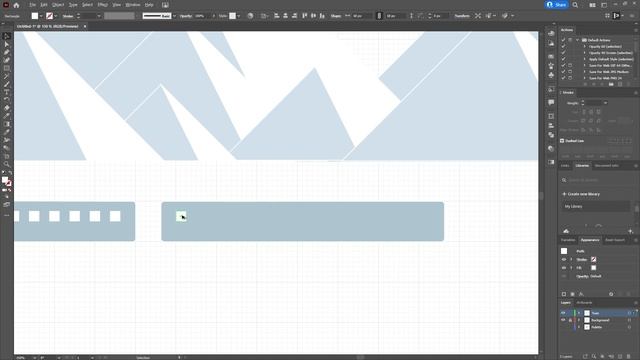The height and width of the screenshot is (360, 640).
Task: Expand the Apply Default Style action
Action: 584,59
